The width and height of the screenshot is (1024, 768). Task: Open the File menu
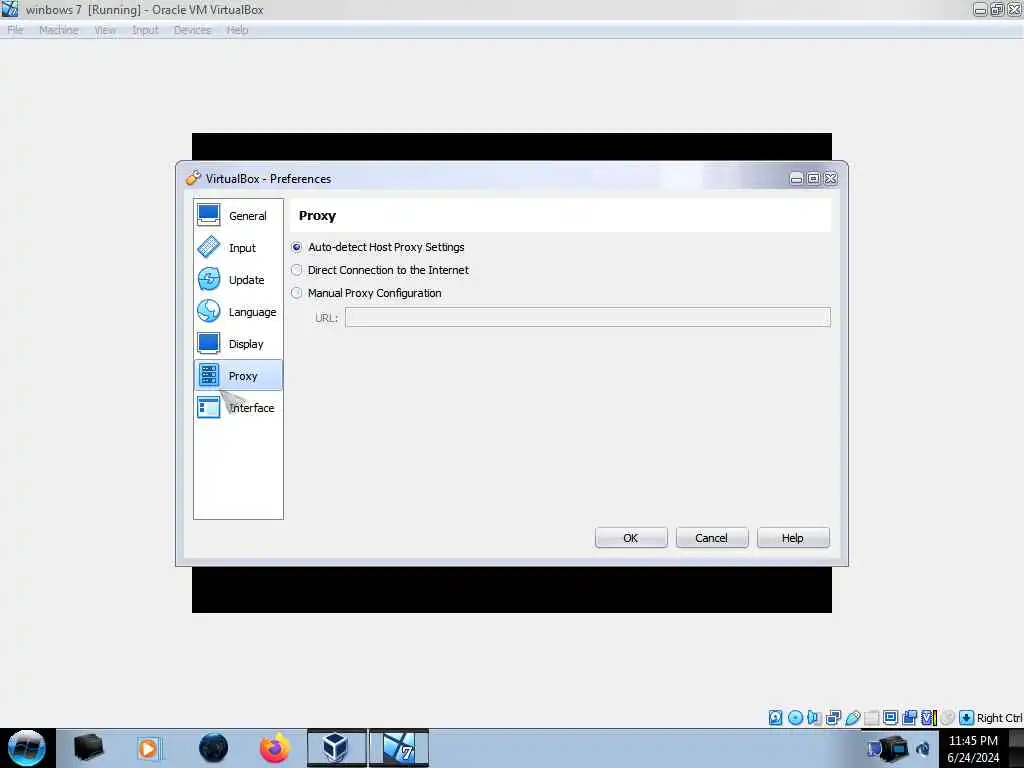point(15,30)
